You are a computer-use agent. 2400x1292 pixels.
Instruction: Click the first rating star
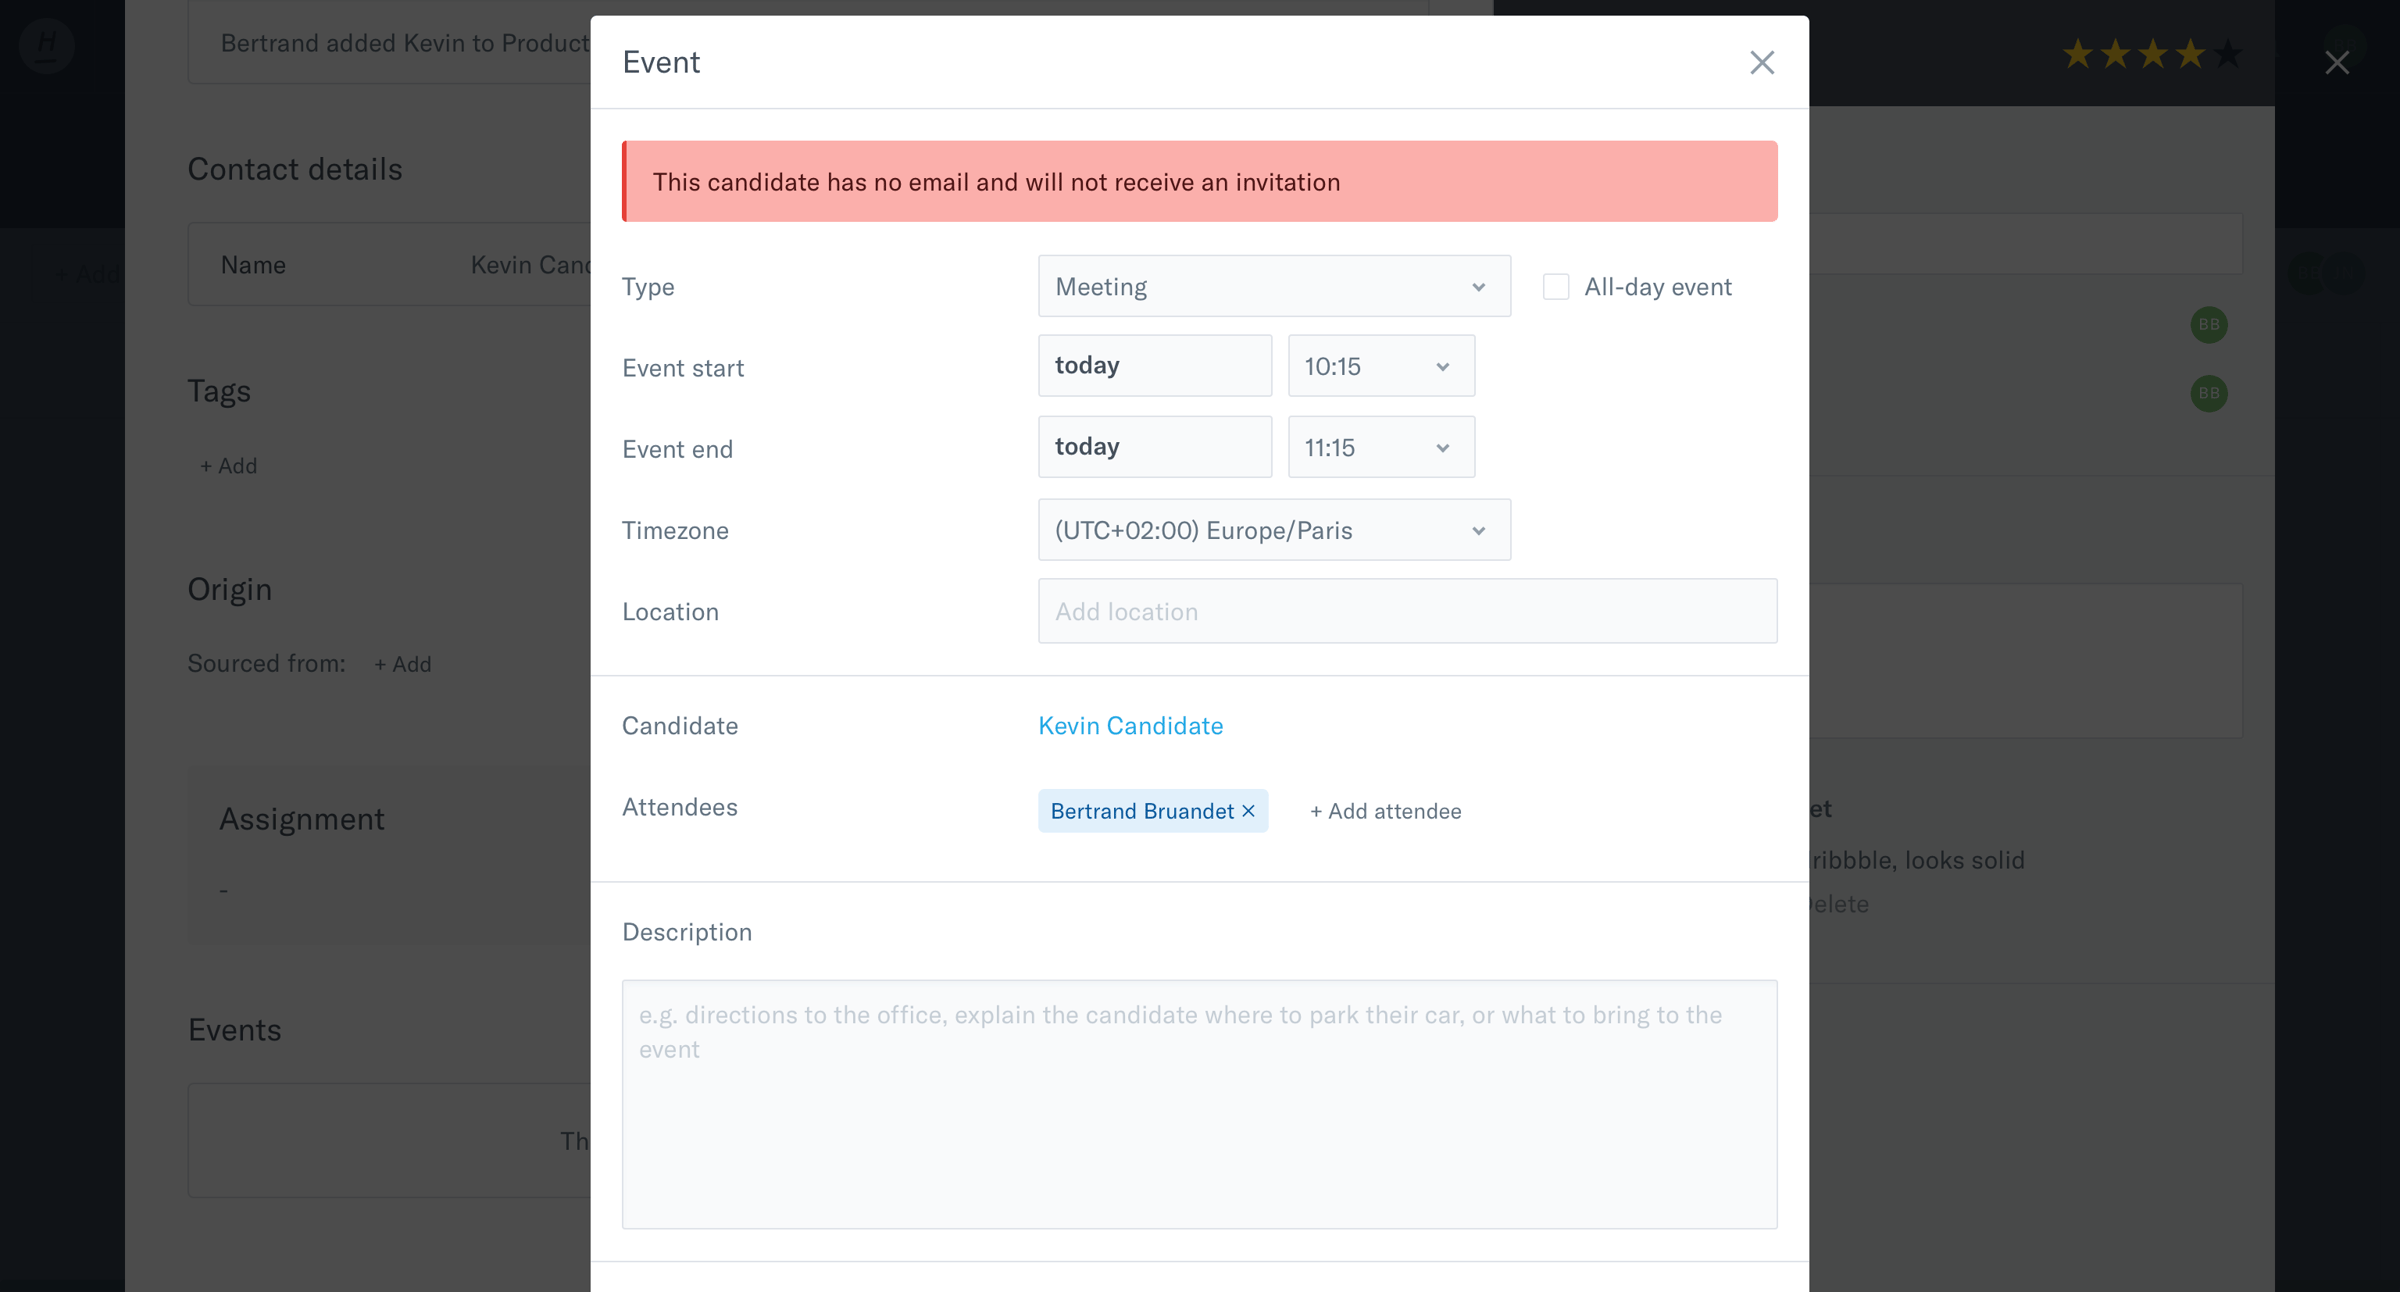click(x=2078, y=53)
